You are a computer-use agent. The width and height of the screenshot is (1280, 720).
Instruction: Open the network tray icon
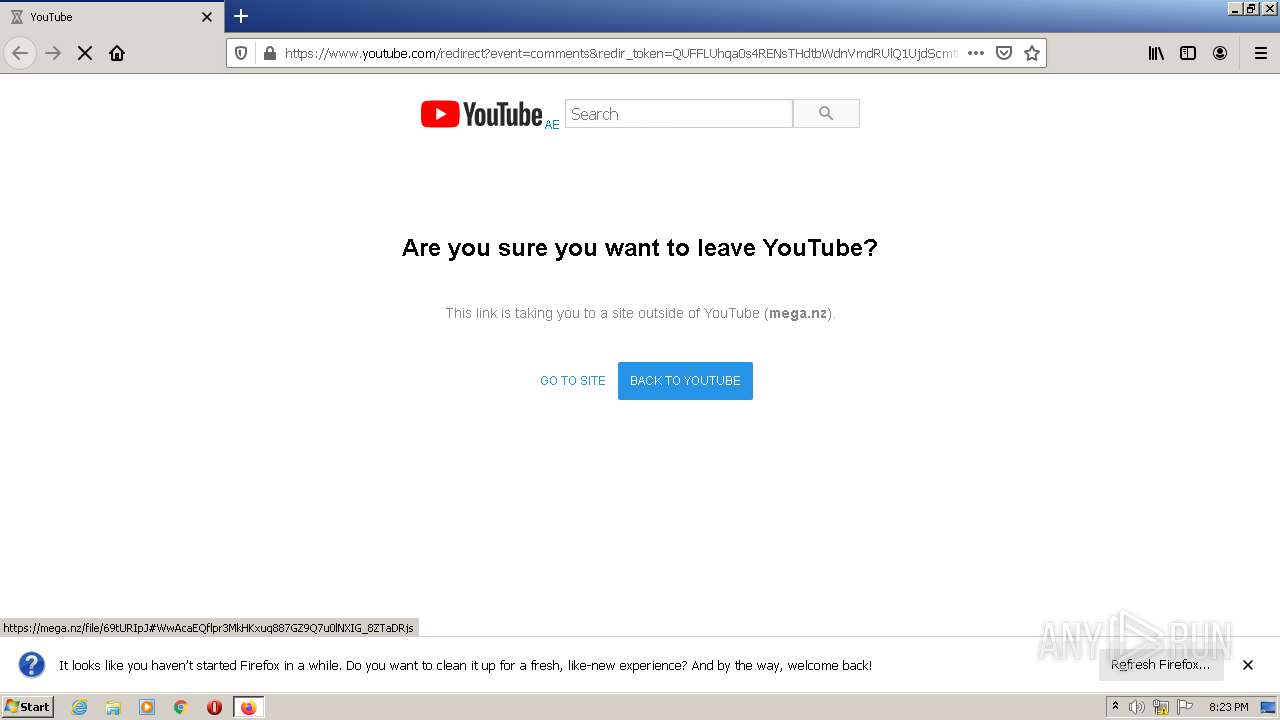coord(1161,707)
